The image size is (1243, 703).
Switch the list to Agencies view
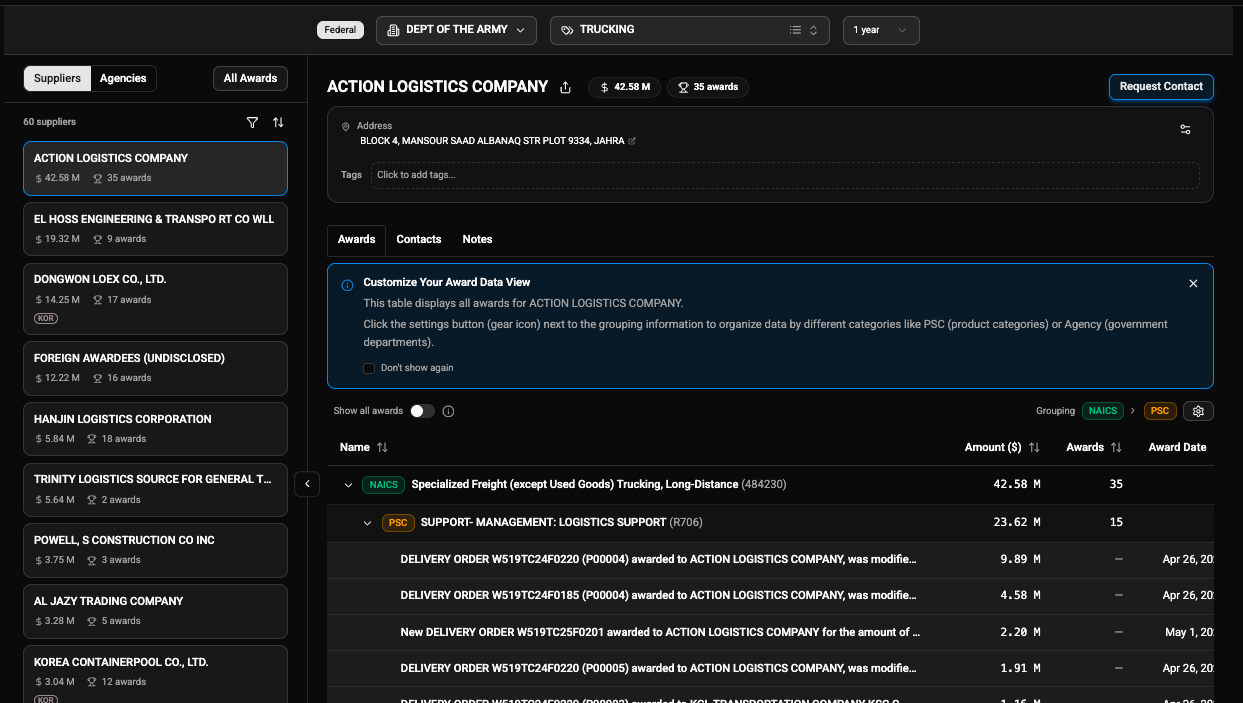123,78
